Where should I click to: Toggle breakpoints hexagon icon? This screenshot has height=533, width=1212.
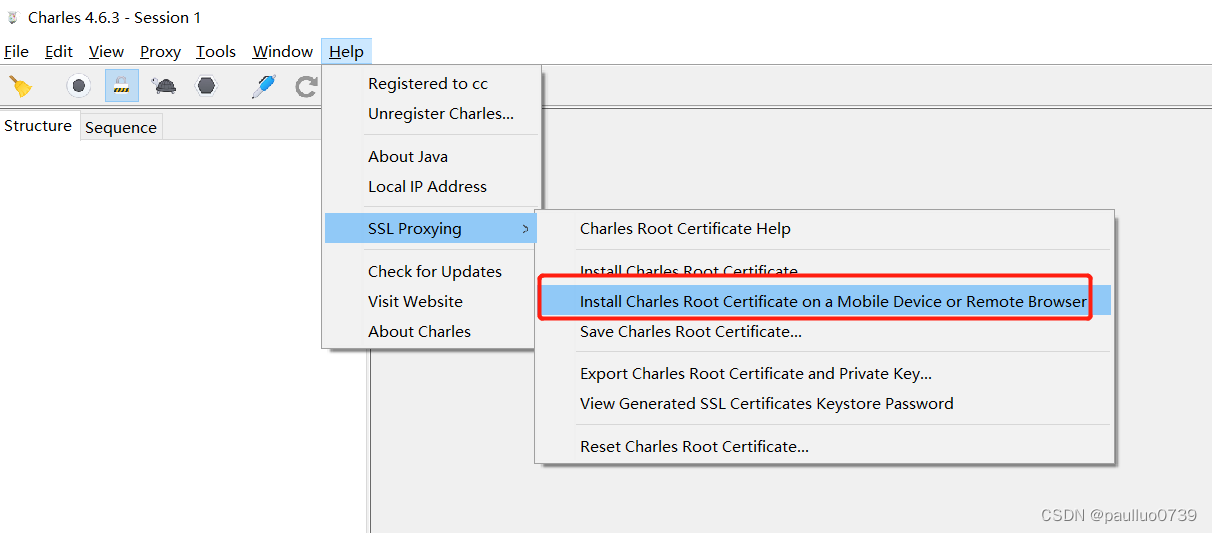tap(206, 86)
